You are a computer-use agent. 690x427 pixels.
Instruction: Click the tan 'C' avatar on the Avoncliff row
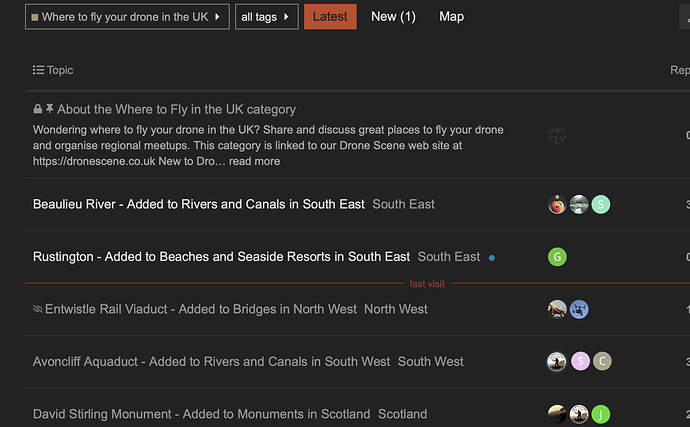pos(602,361)
